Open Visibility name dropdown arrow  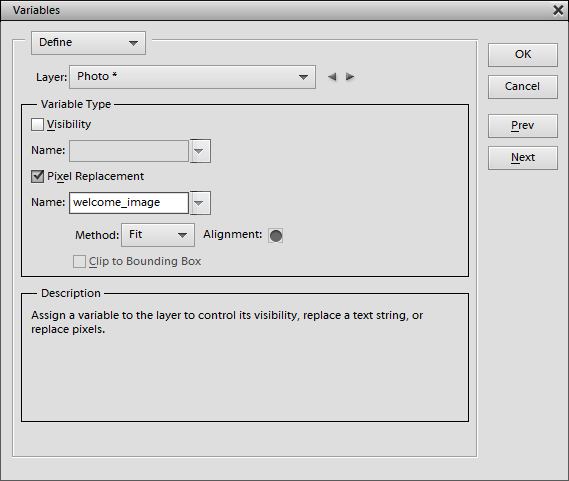tap(200, 151)
